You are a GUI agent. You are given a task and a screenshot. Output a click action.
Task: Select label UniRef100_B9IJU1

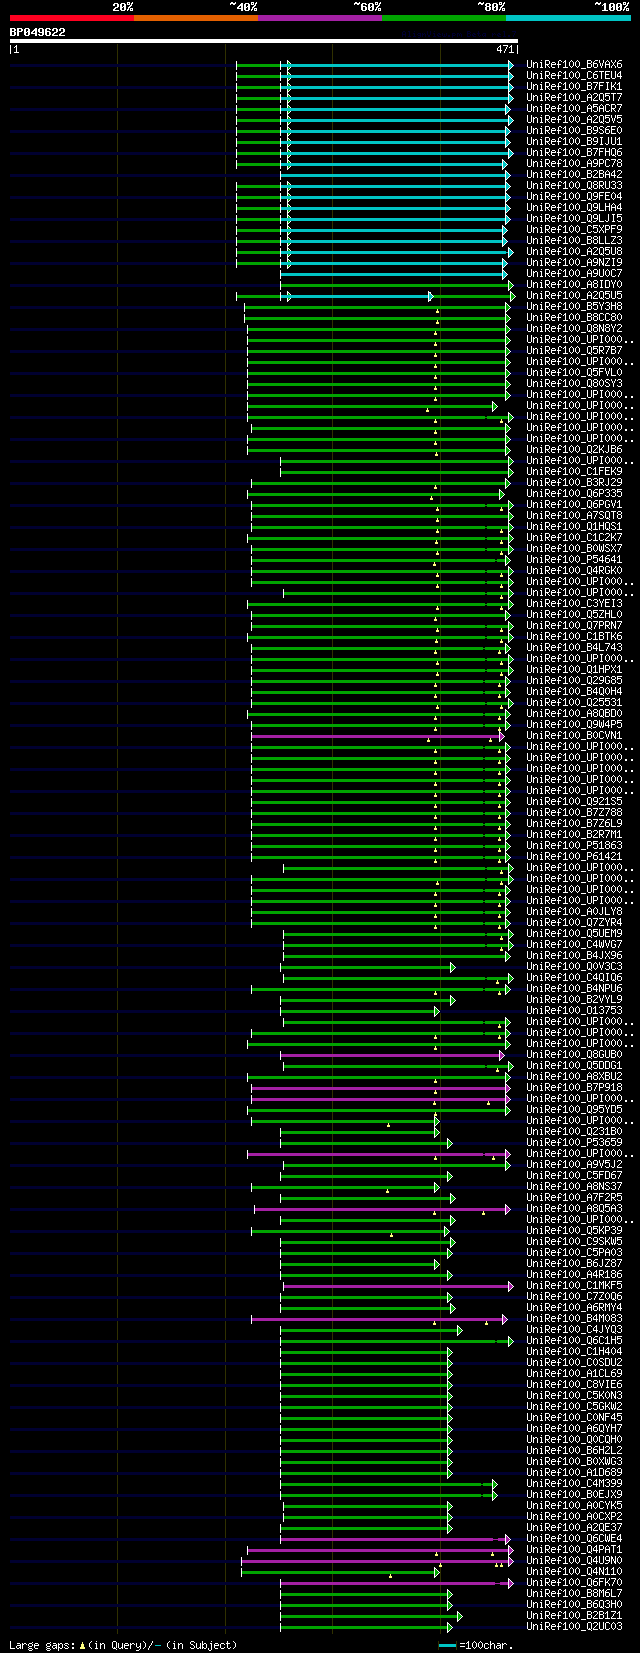tap(574, 141)
